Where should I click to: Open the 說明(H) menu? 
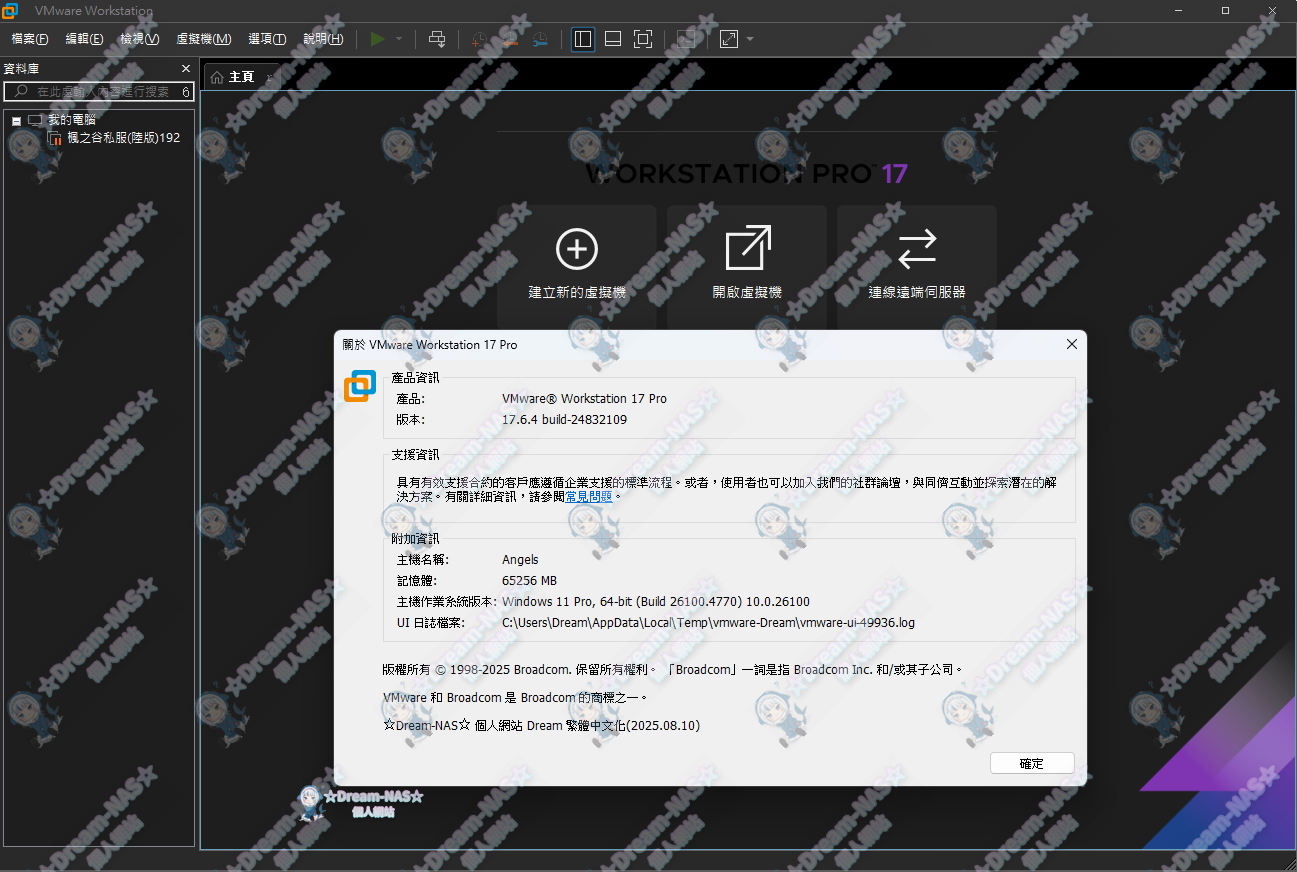point(323,39)
